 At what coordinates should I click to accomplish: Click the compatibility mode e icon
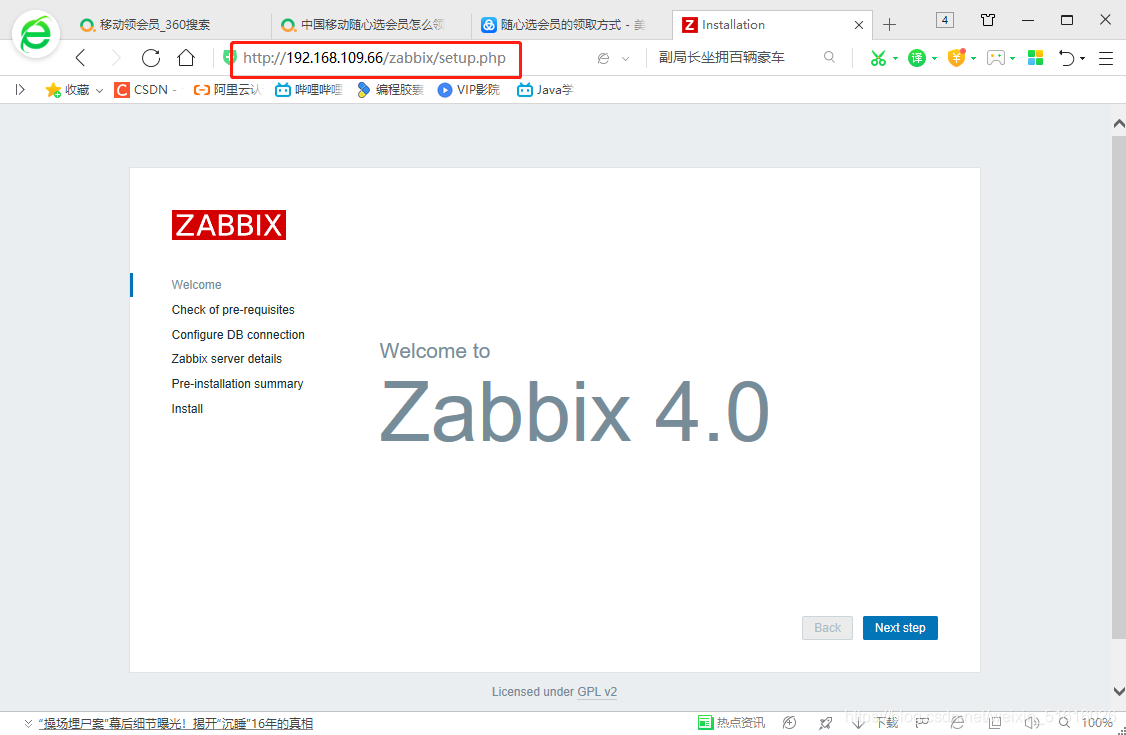click(x=603, y=59)
